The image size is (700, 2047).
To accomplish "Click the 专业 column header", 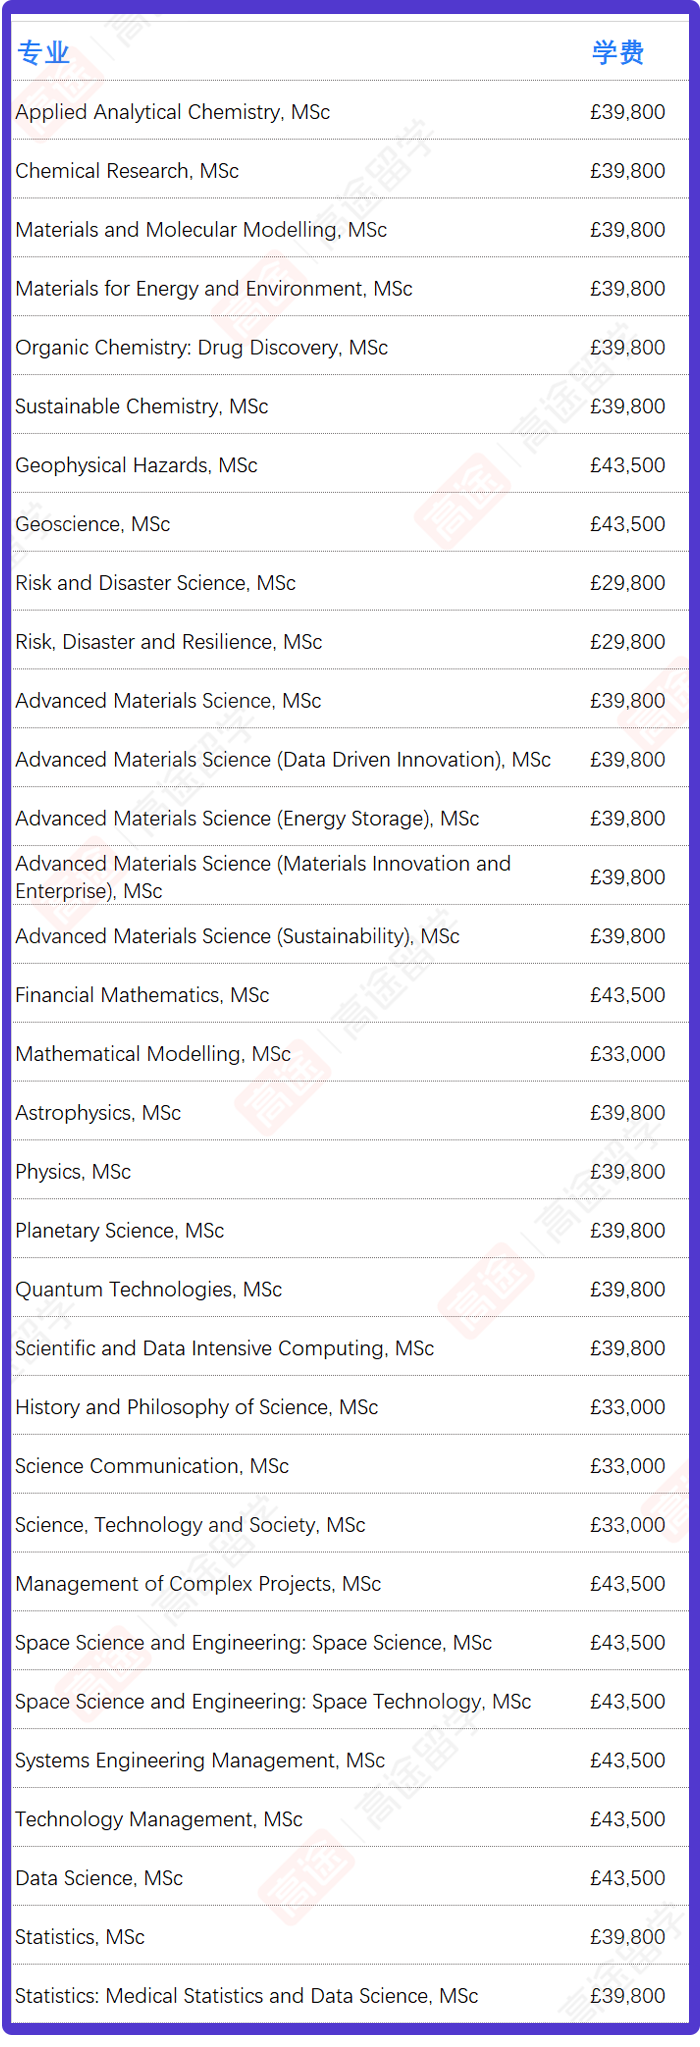I will [44, 53].
